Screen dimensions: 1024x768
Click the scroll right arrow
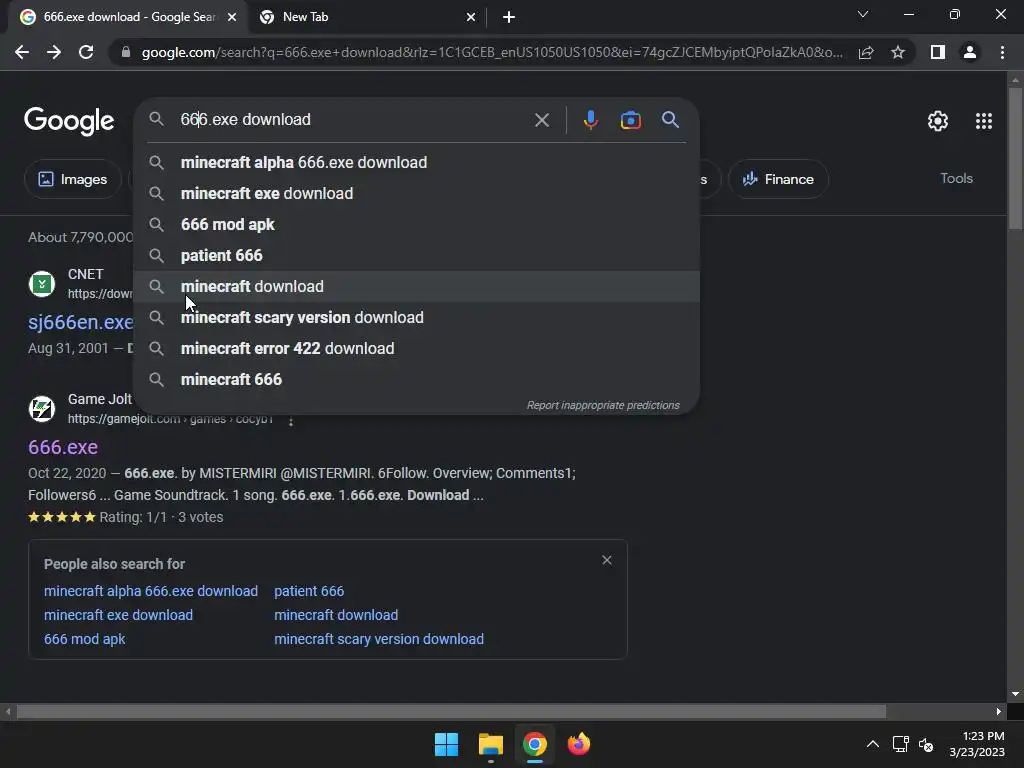pos(998,712)
